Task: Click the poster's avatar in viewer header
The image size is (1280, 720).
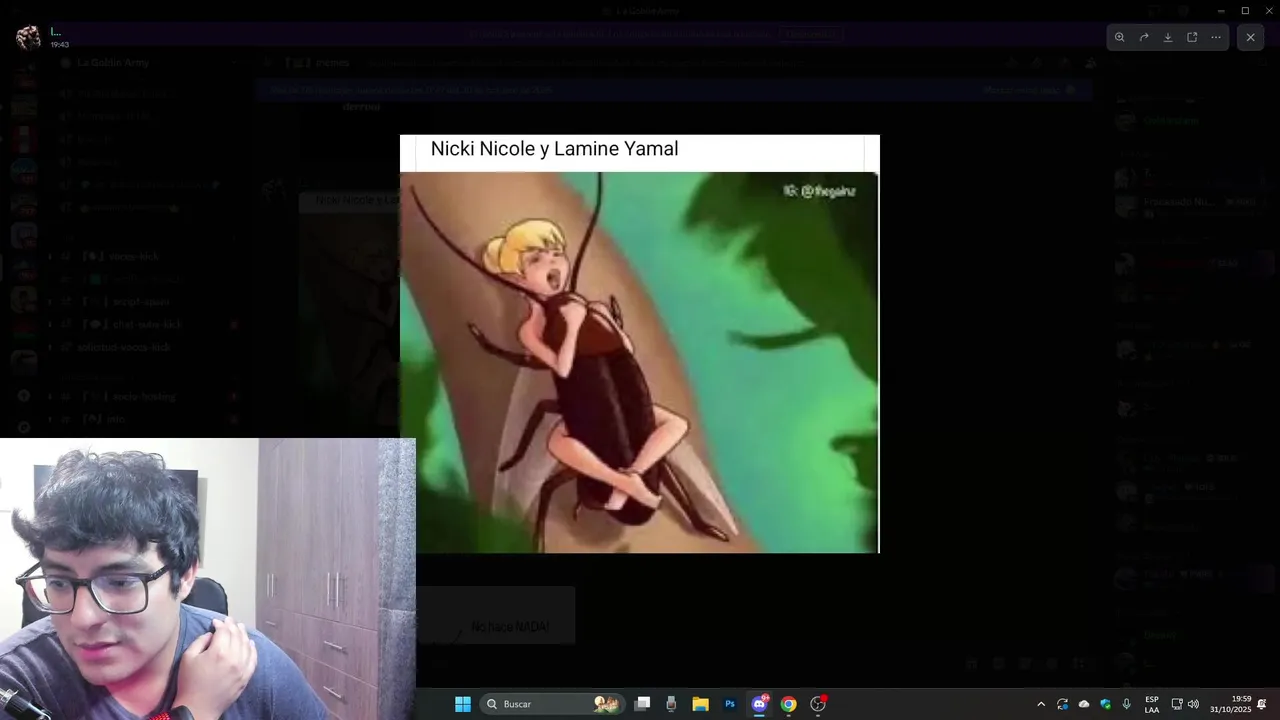Action: pos(28,37)
